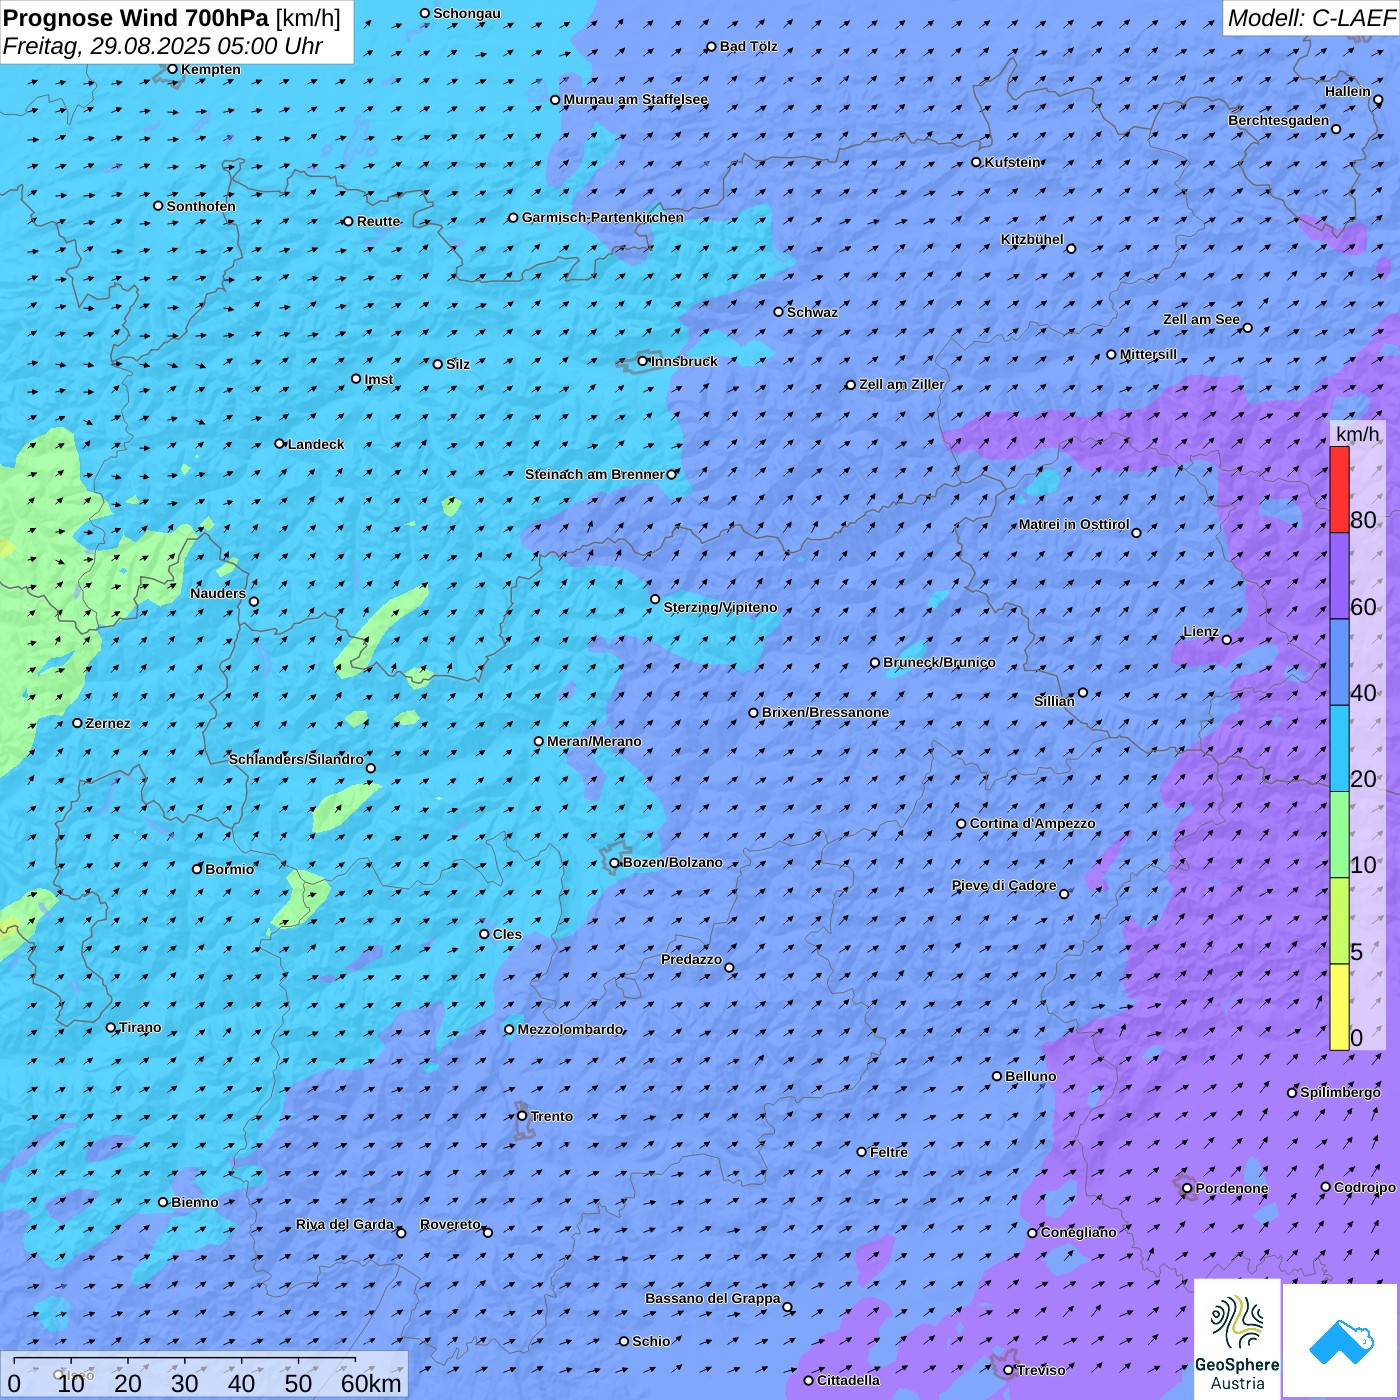This screenshot has height=1400, width=1400.
Task: Click the Riva del Garda label
Action: (x=344, y=1224)
